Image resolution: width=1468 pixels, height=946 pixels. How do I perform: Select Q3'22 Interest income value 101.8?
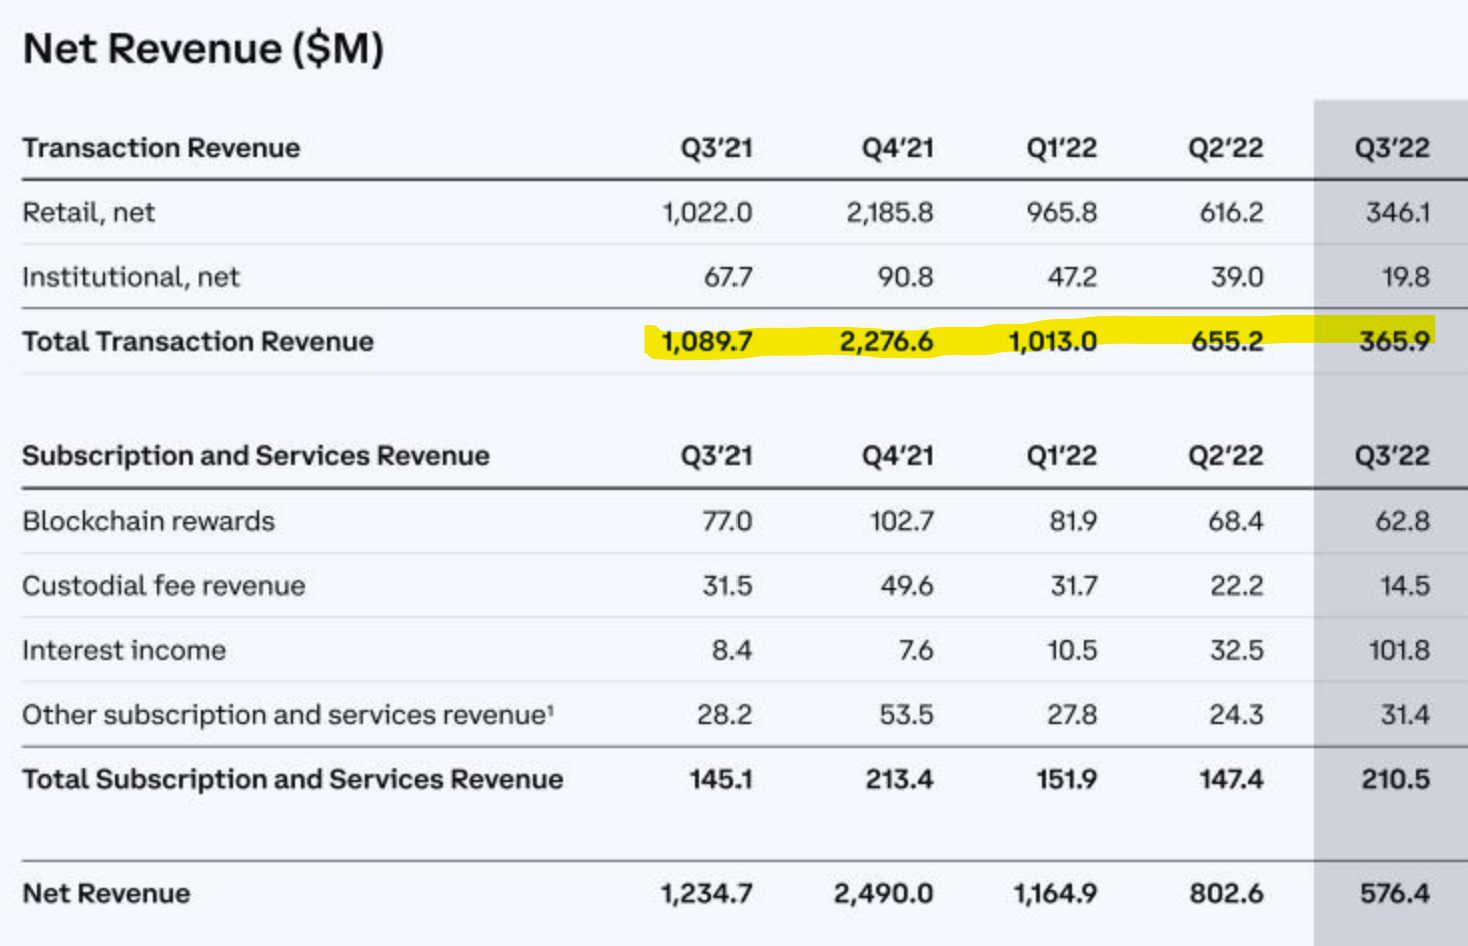coord(1398,650)
